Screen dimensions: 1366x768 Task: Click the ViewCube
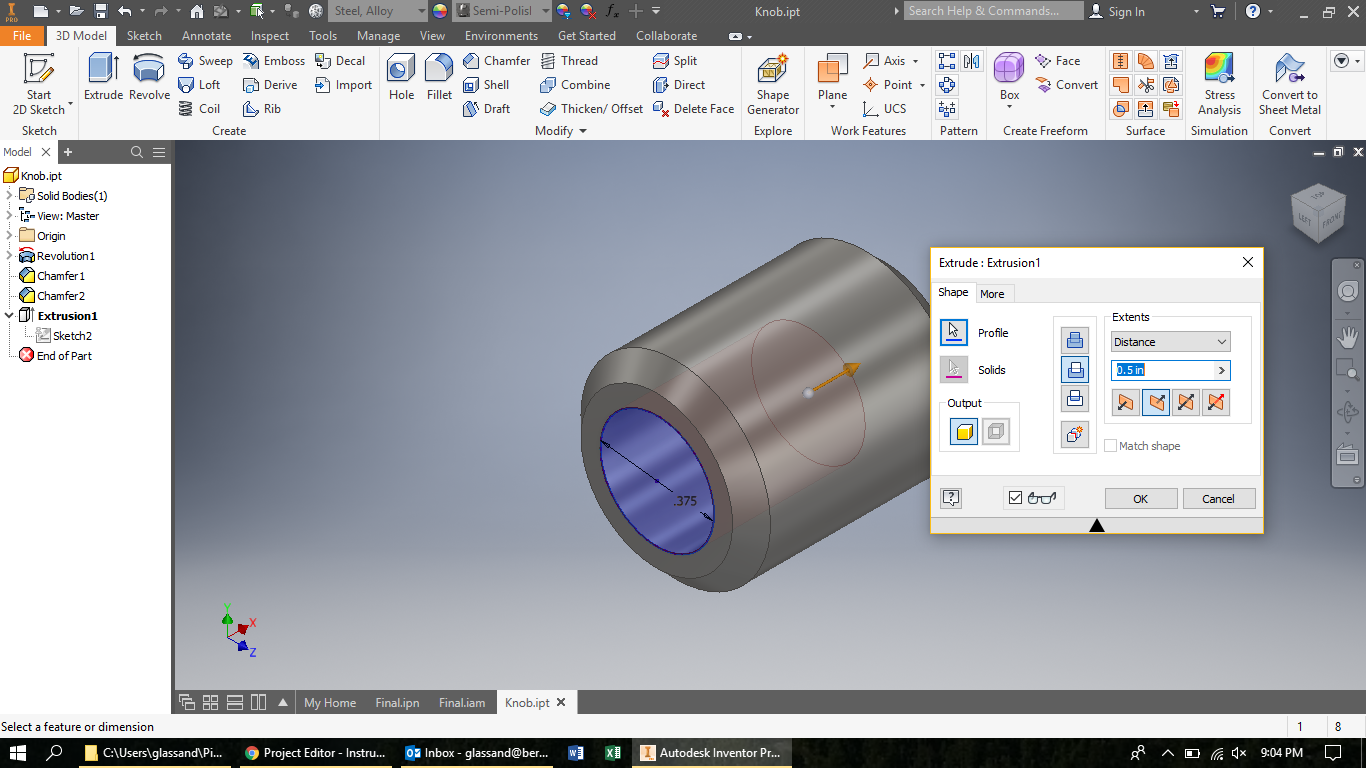click(x=1318, y=212)
